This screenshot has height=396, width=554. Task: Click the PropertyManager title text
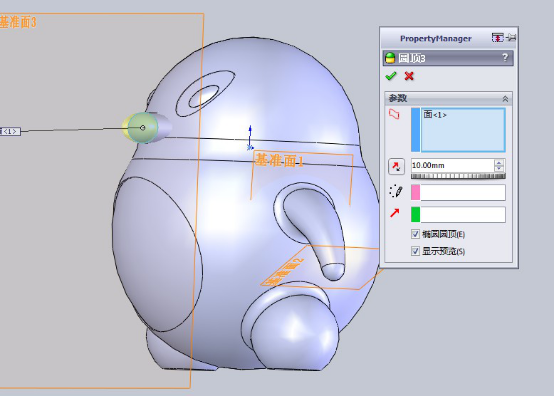(436, 39)
